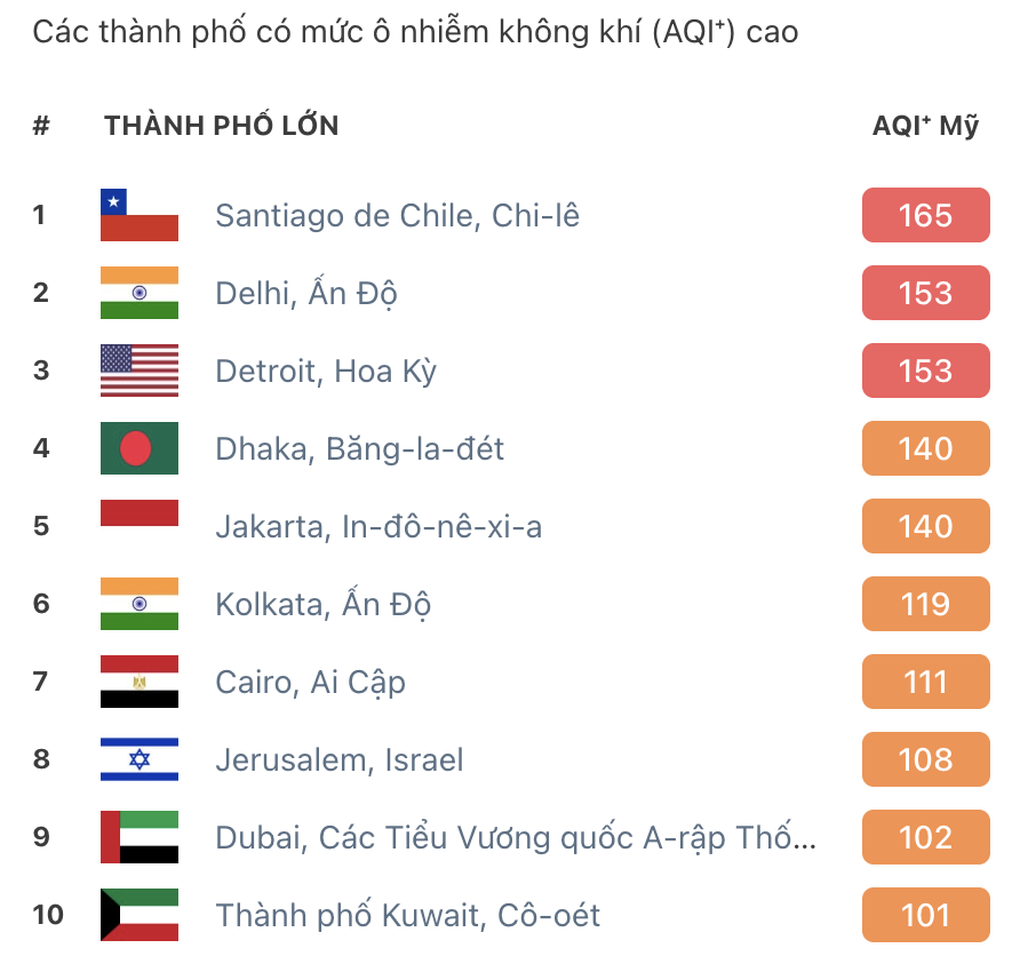Click the Israel flag icon
This screenshot has height=972, width=1020.
(139, 759)
